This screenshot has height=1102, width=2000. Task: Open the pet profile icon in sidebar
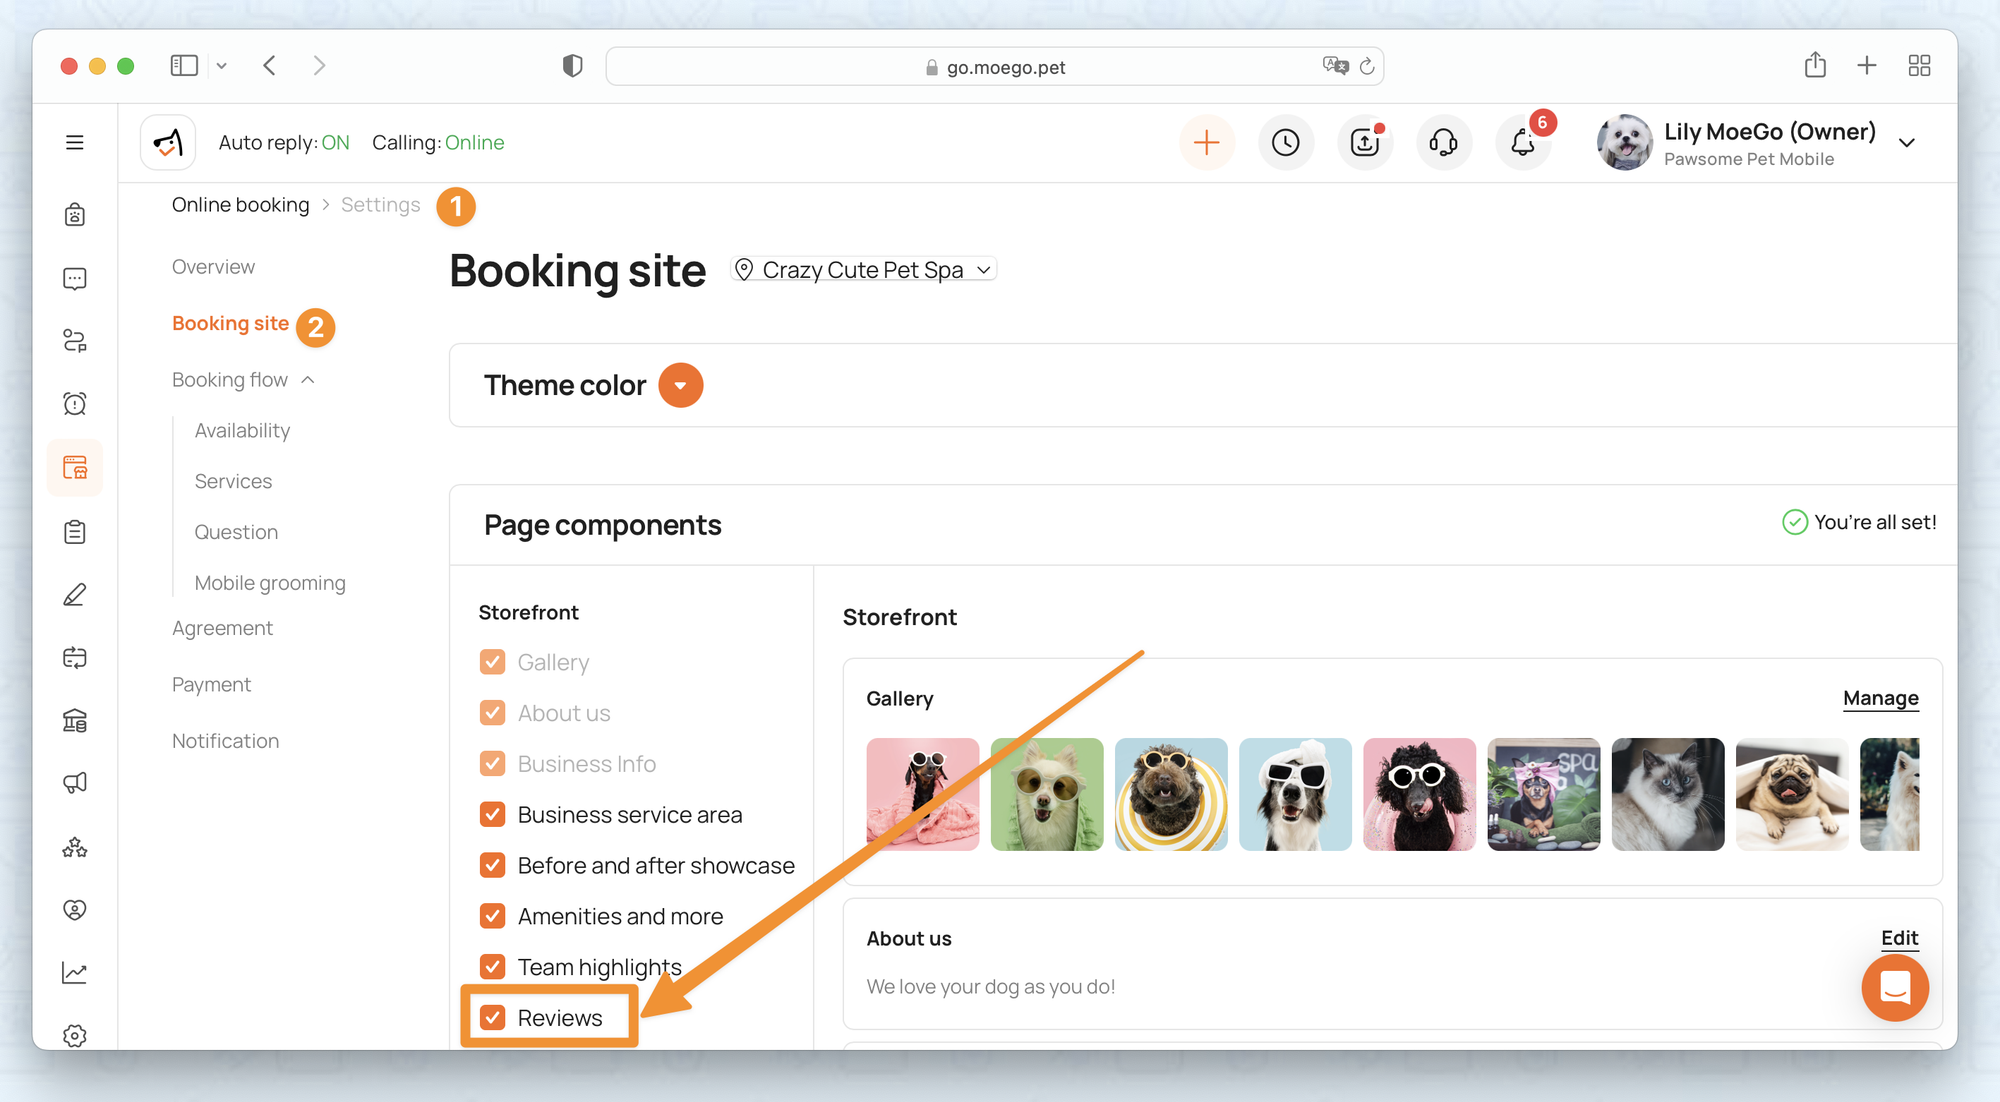pyautogui.click(x=75, y=215)
